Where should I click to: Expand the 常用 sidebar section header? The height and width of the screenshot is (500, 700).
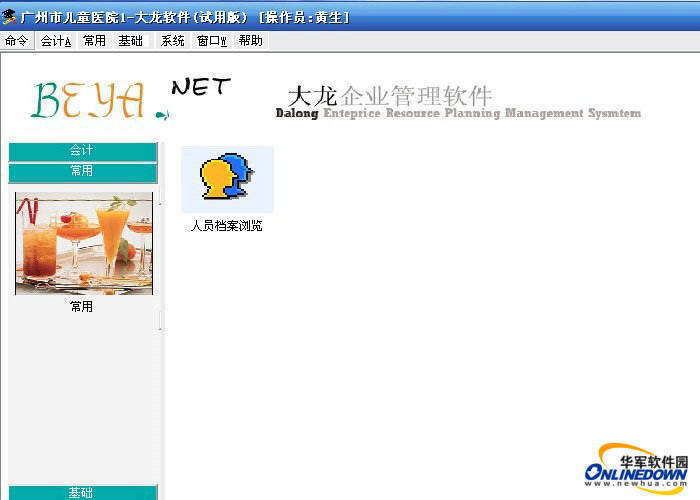[x=83, y=172]
